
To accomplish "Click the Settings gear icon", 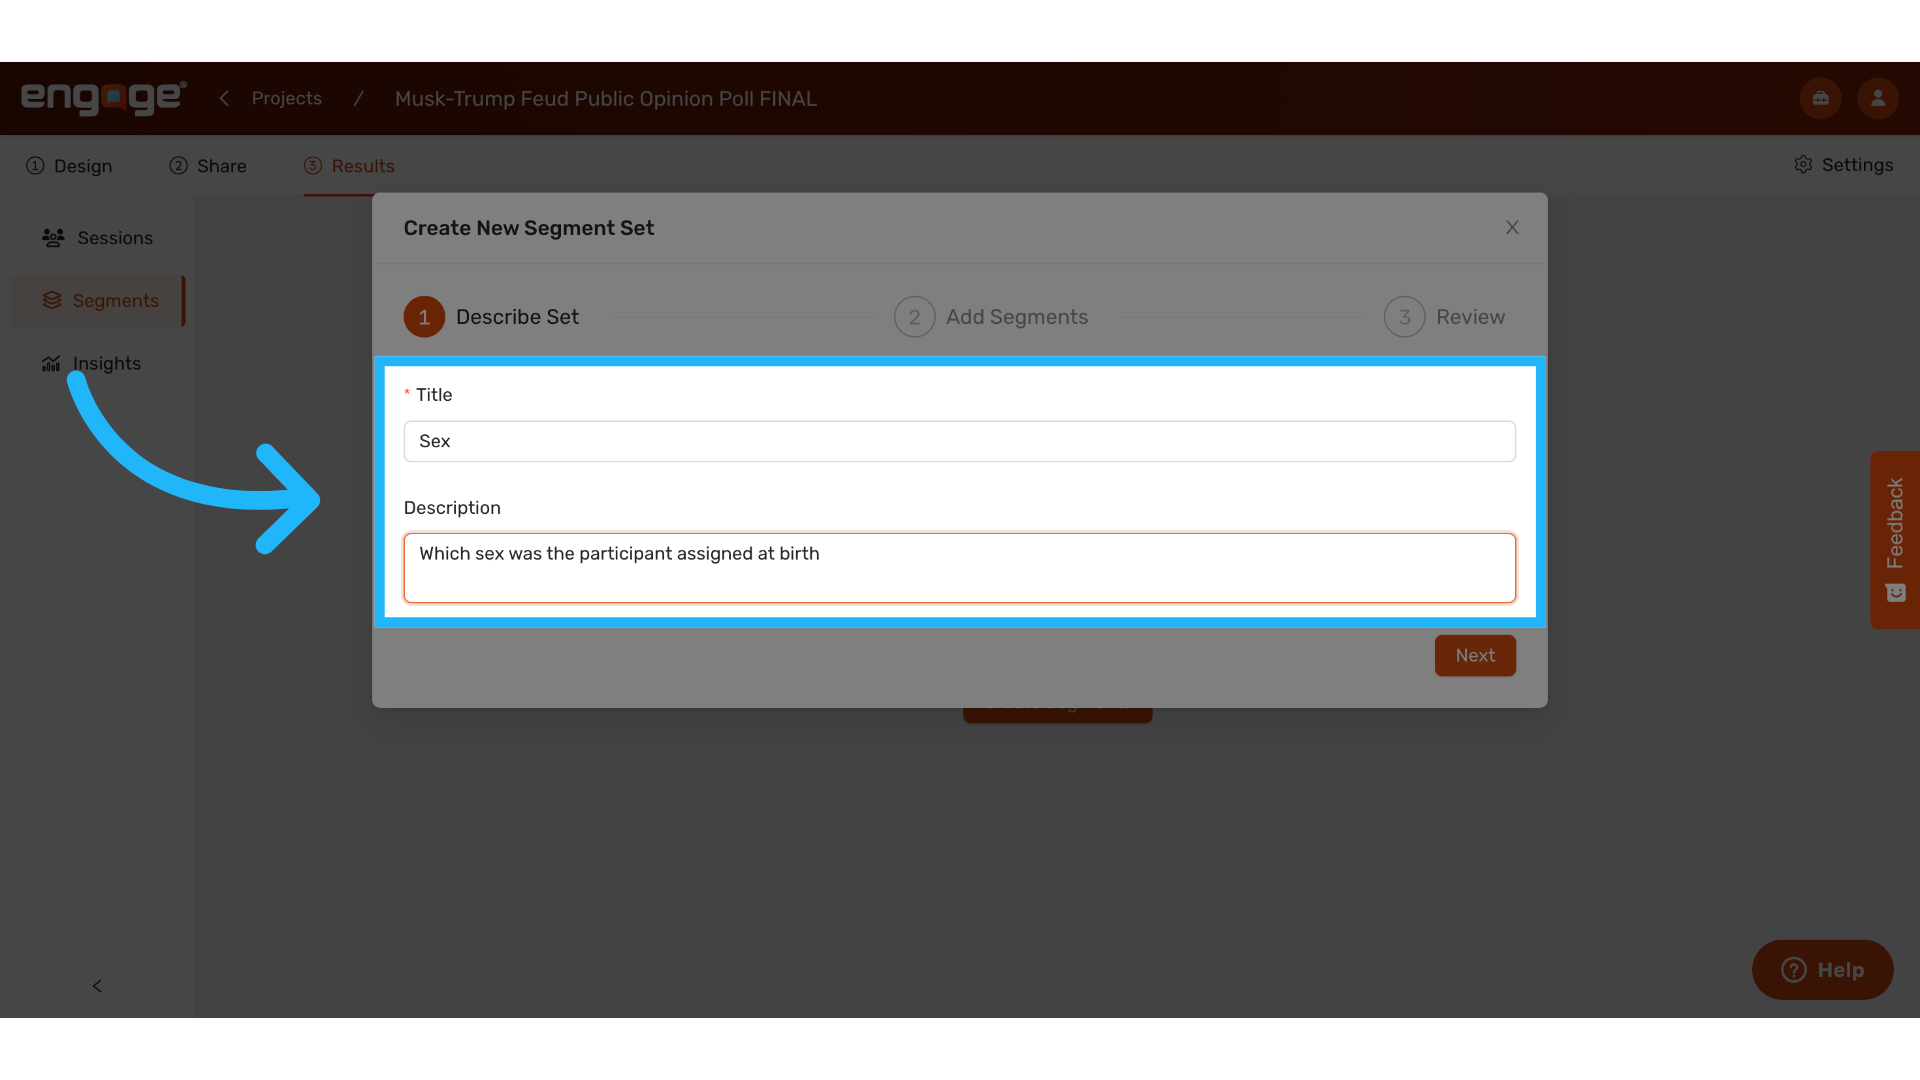I will point(1803,165).
